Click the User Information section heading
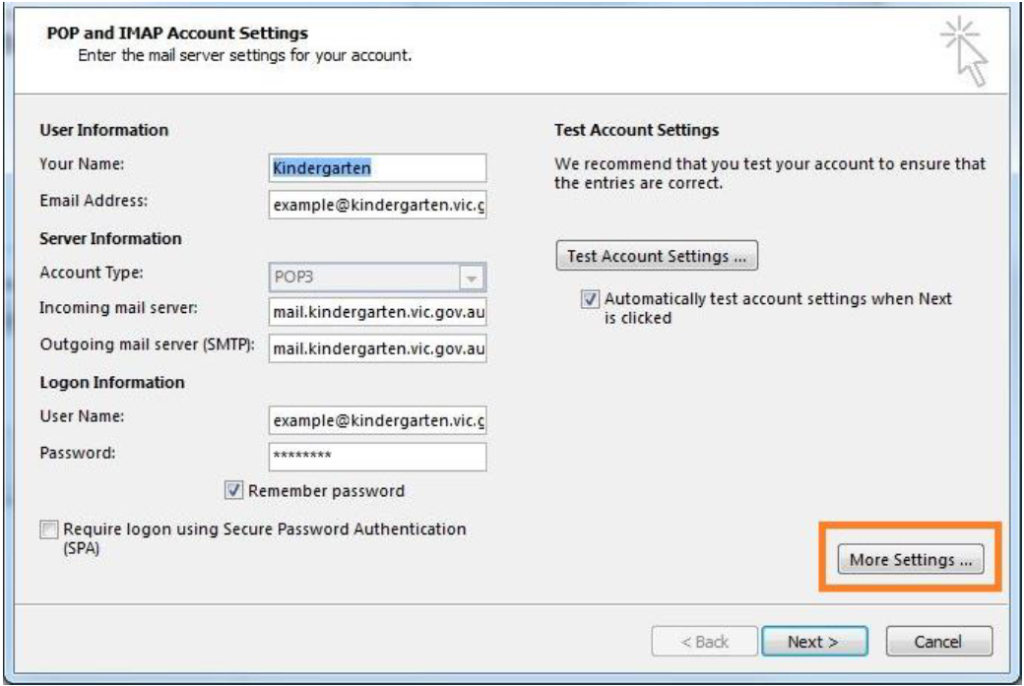 click(103, 130)
